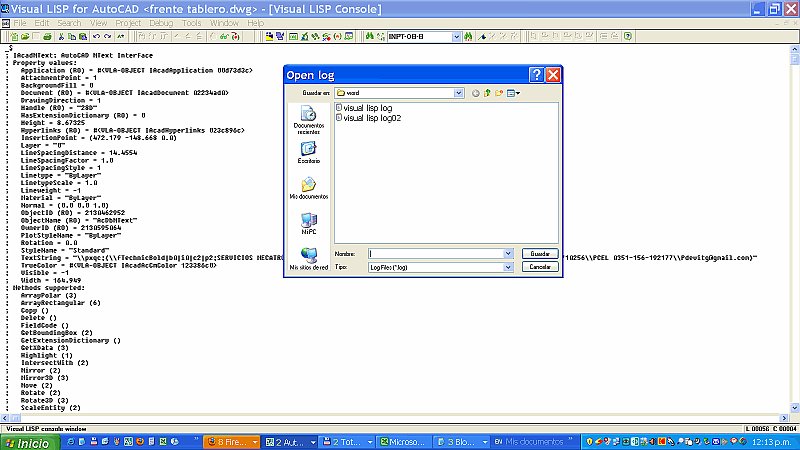Click the Copy toolbar icon

coord(72,36)
